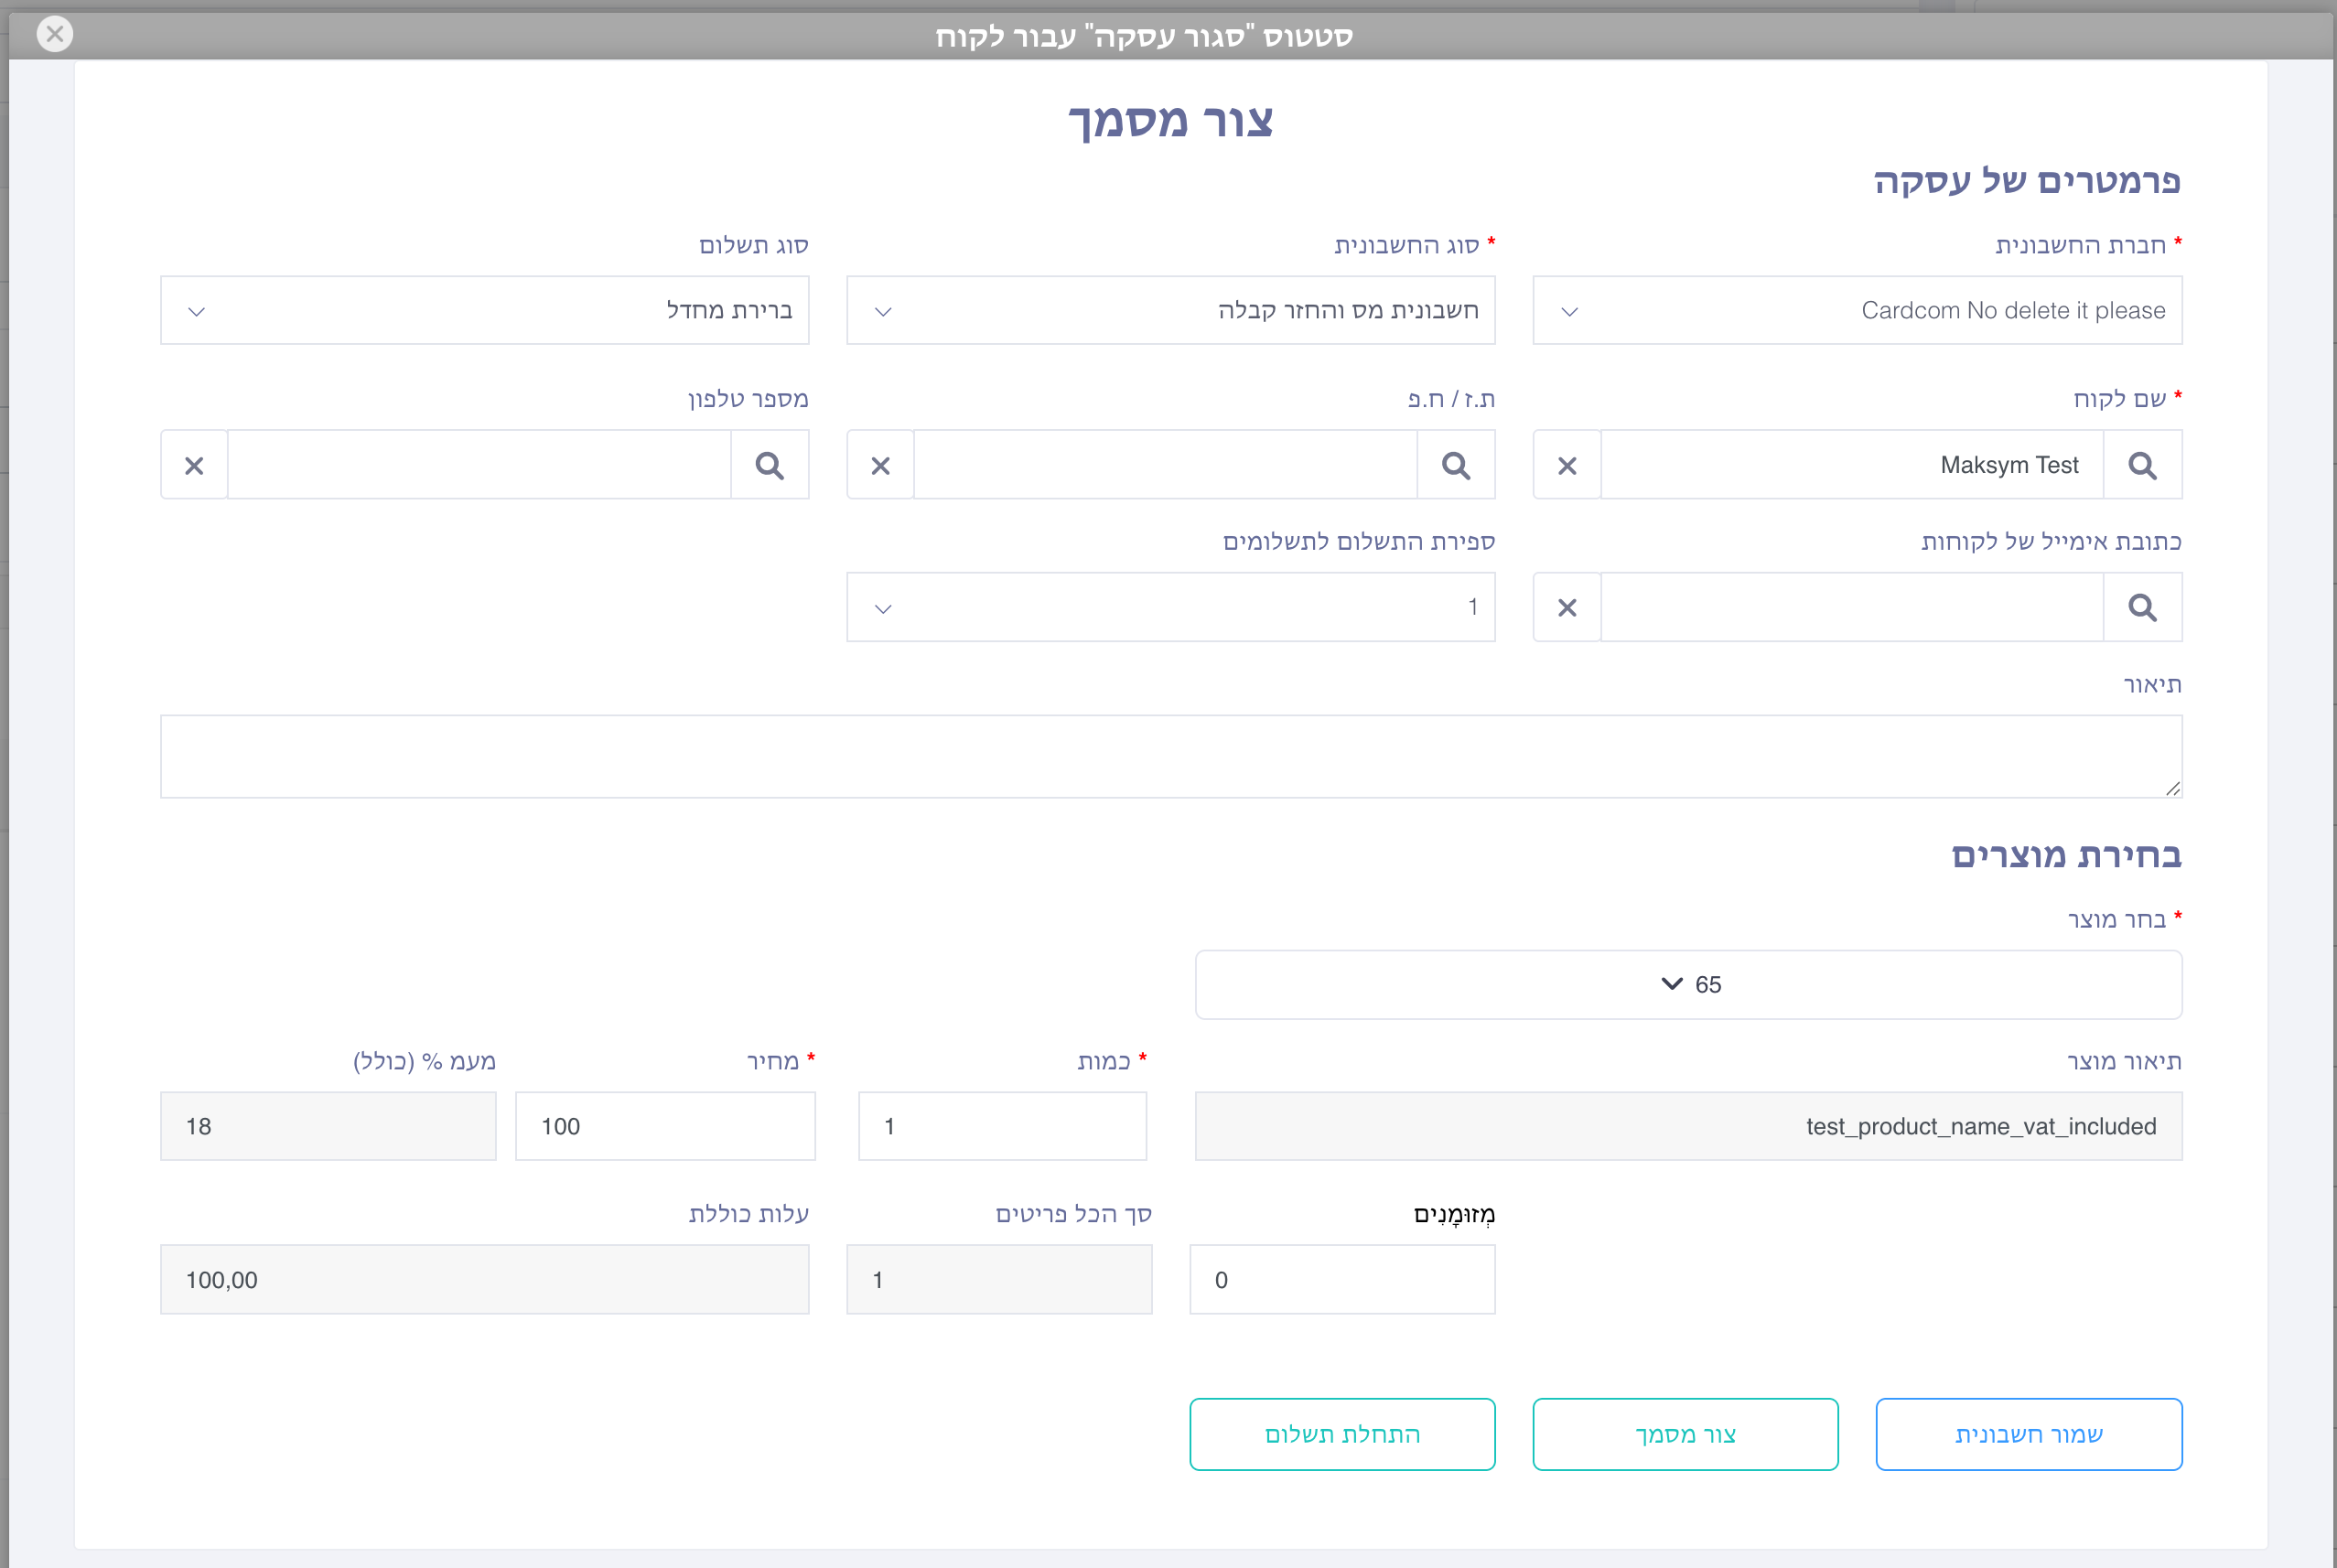This screenshot has height=1568, width=2337.
Task: Focus the ת.ז / ח.פ input field
Action: point(1166,465)
